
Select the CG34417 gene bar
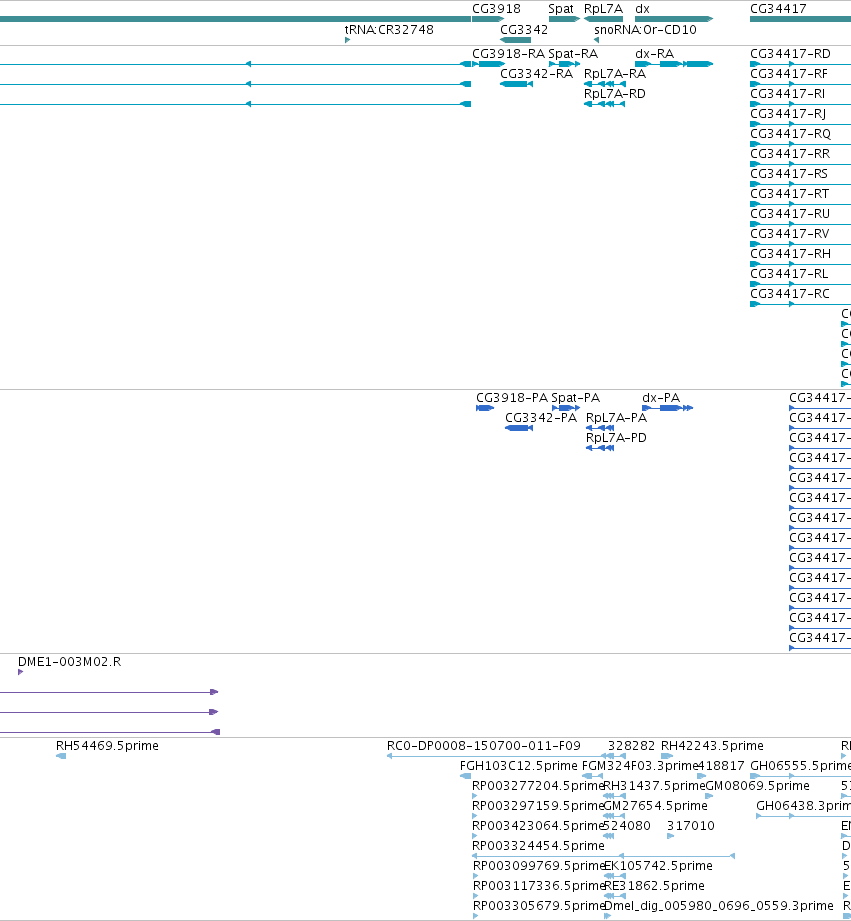(x=800, y=19)
